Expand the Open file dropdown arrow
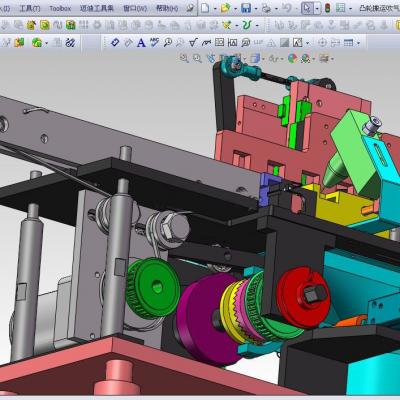The height and width of the screenshot is (400, 400). 236,8
